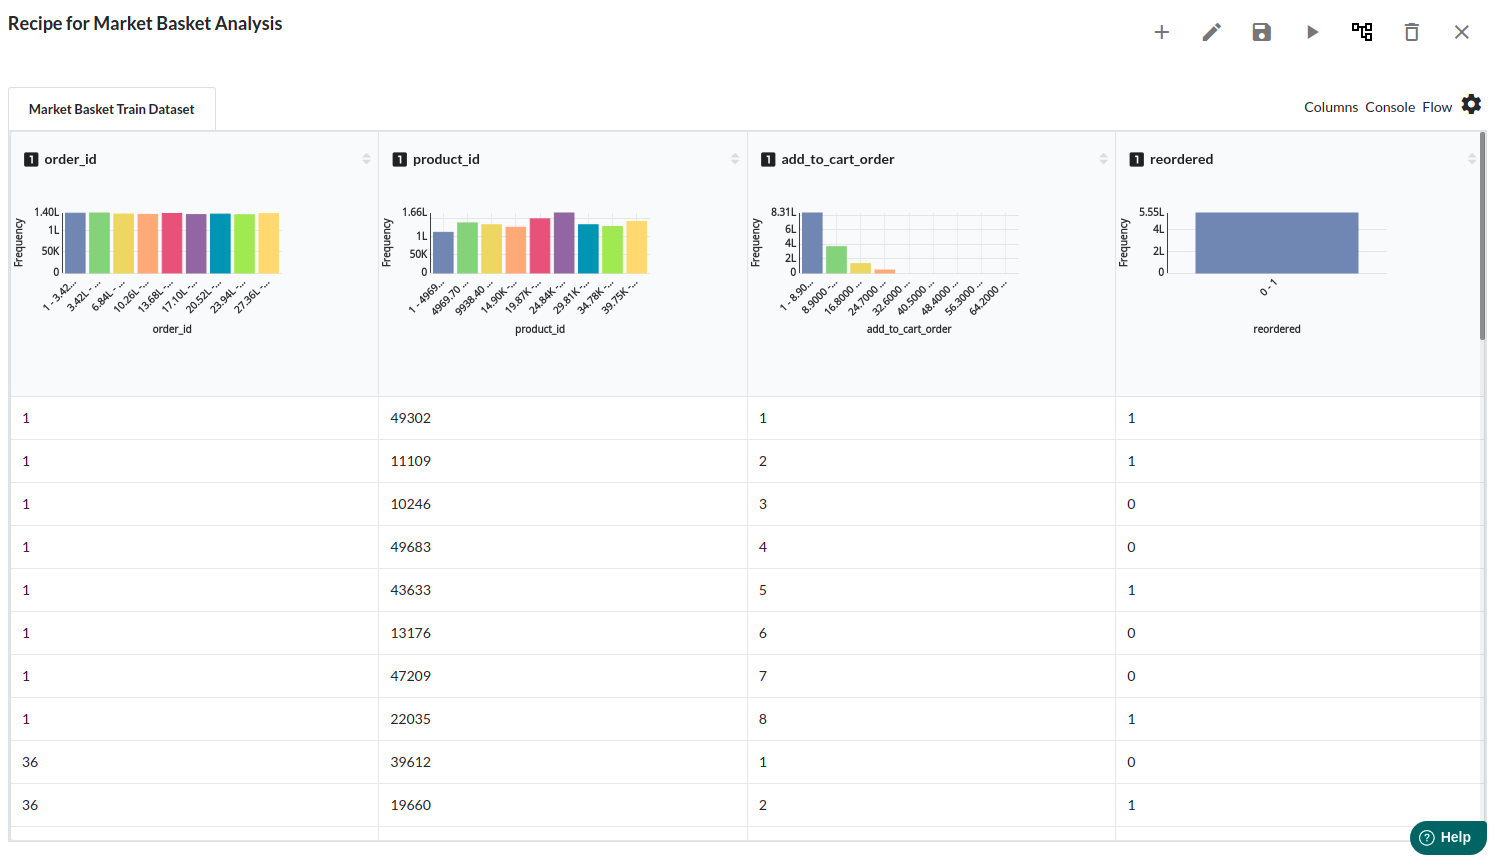This screenshot has height=867, width=1512.
Task: Click the add_to_cart_order column header
Action: [x=838, y=159]
